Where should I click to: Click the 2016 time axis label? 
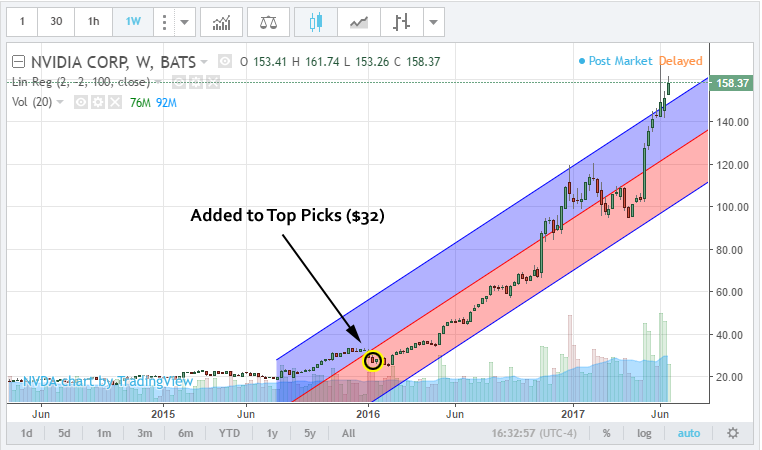point(368,414)
